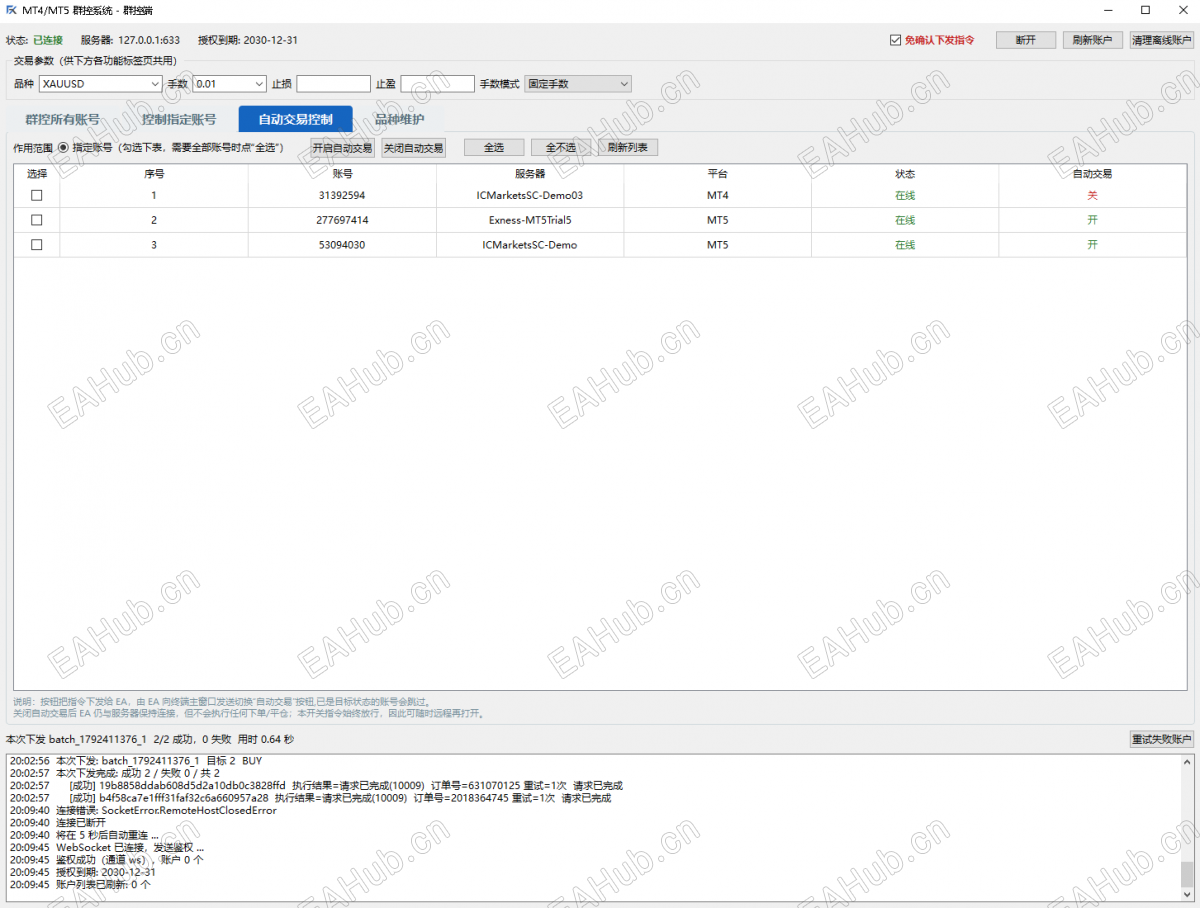Switch to the 品种维护 tab
This screenshot has height=908, width=1200.
pyautogui.click(x=399, y=119)
